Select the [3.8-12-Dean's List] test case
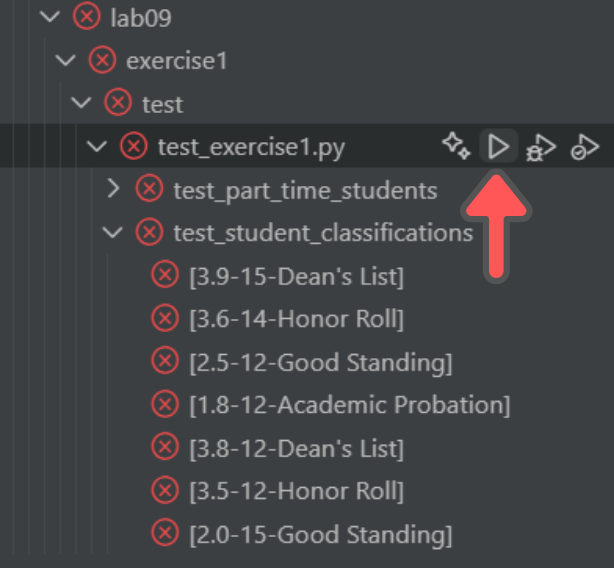The image size is (614, 569). (x=296, y=448)
